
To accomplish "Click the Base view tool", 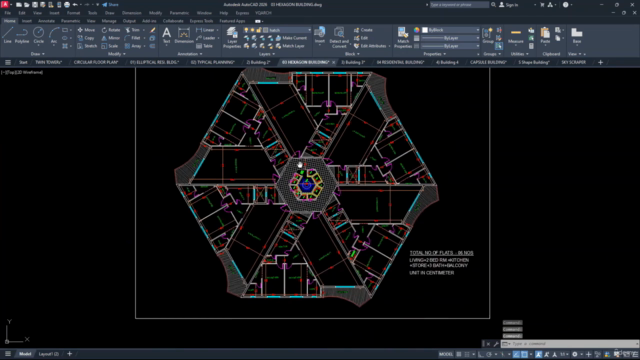I will (x=576, y=36).
